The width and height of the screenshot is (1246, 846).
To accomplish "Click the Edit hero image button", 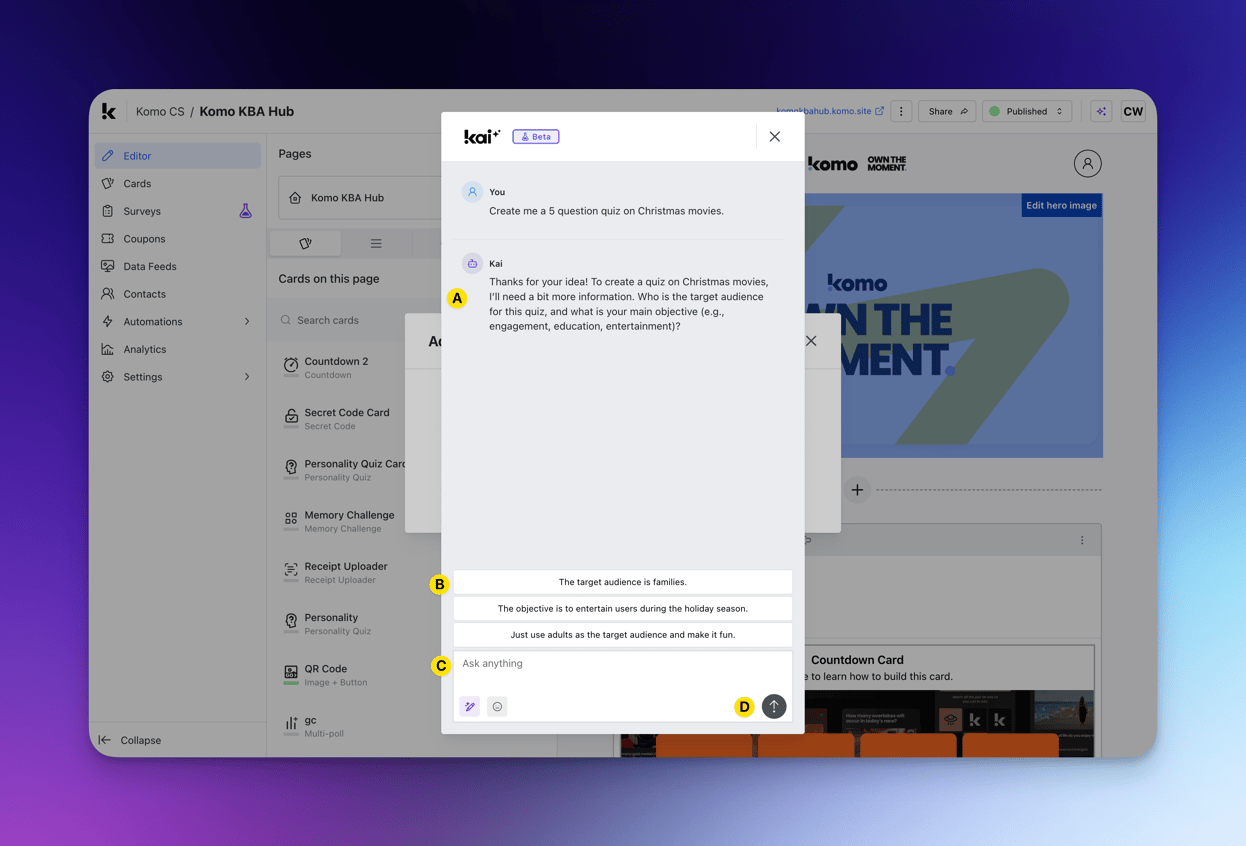I will (x=1061, y=206).
